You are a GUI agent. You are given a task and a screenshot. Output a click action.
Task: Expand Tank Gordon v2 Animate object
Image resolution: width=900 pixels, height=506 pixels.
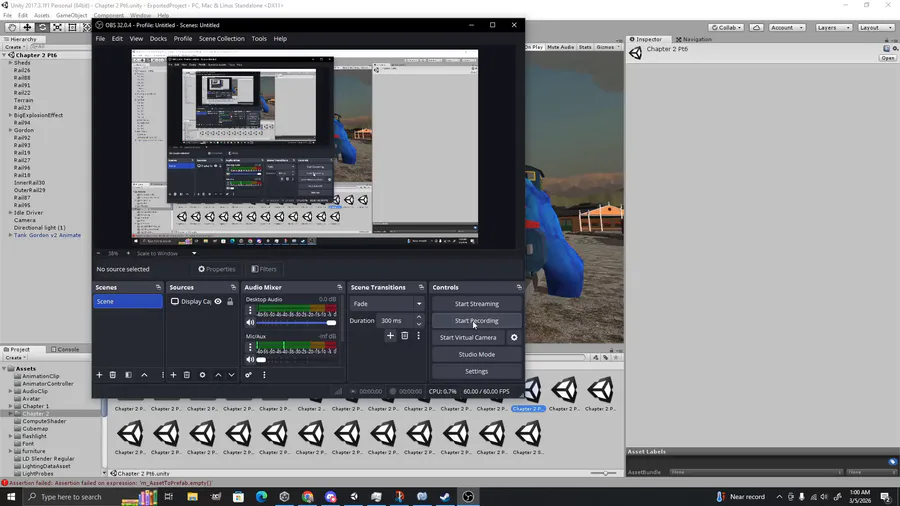tap(10, 235)
